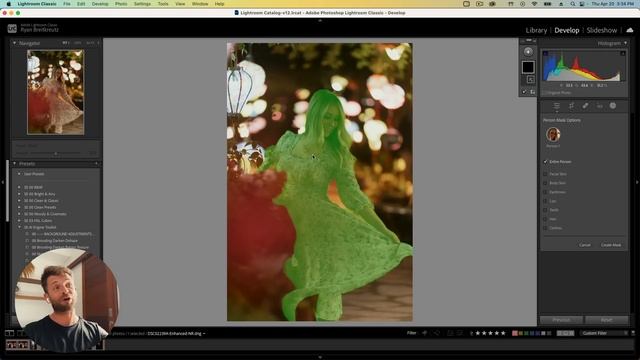Click the cloud sync icon
Screen dimensions: 640x360
tap(629, 30)
